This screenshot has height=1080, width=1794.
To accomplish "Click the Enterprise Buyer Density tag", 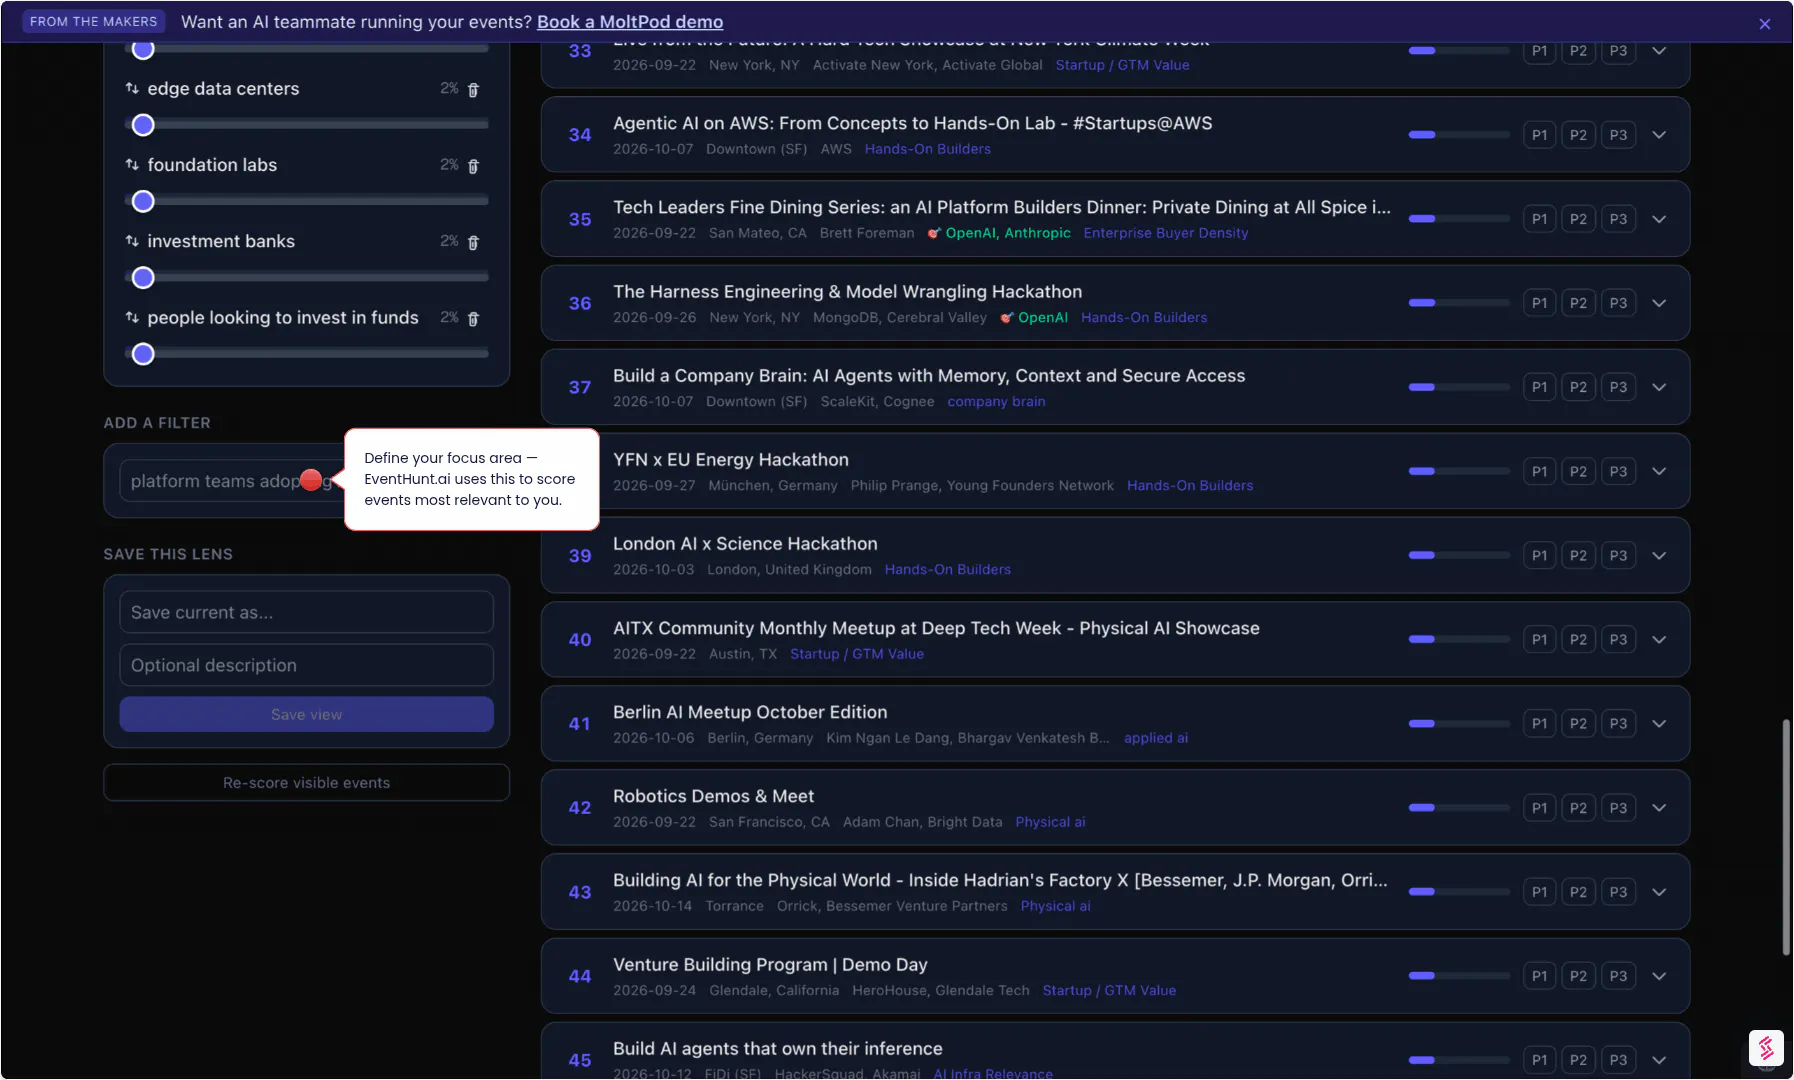I will (1166, 233).
